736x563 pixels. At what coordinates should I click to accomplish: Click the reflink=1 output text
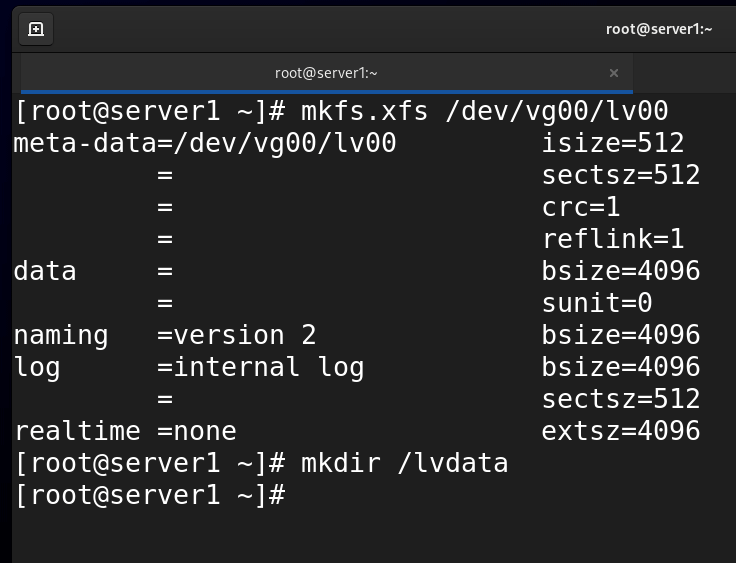[x=613, y=239]
